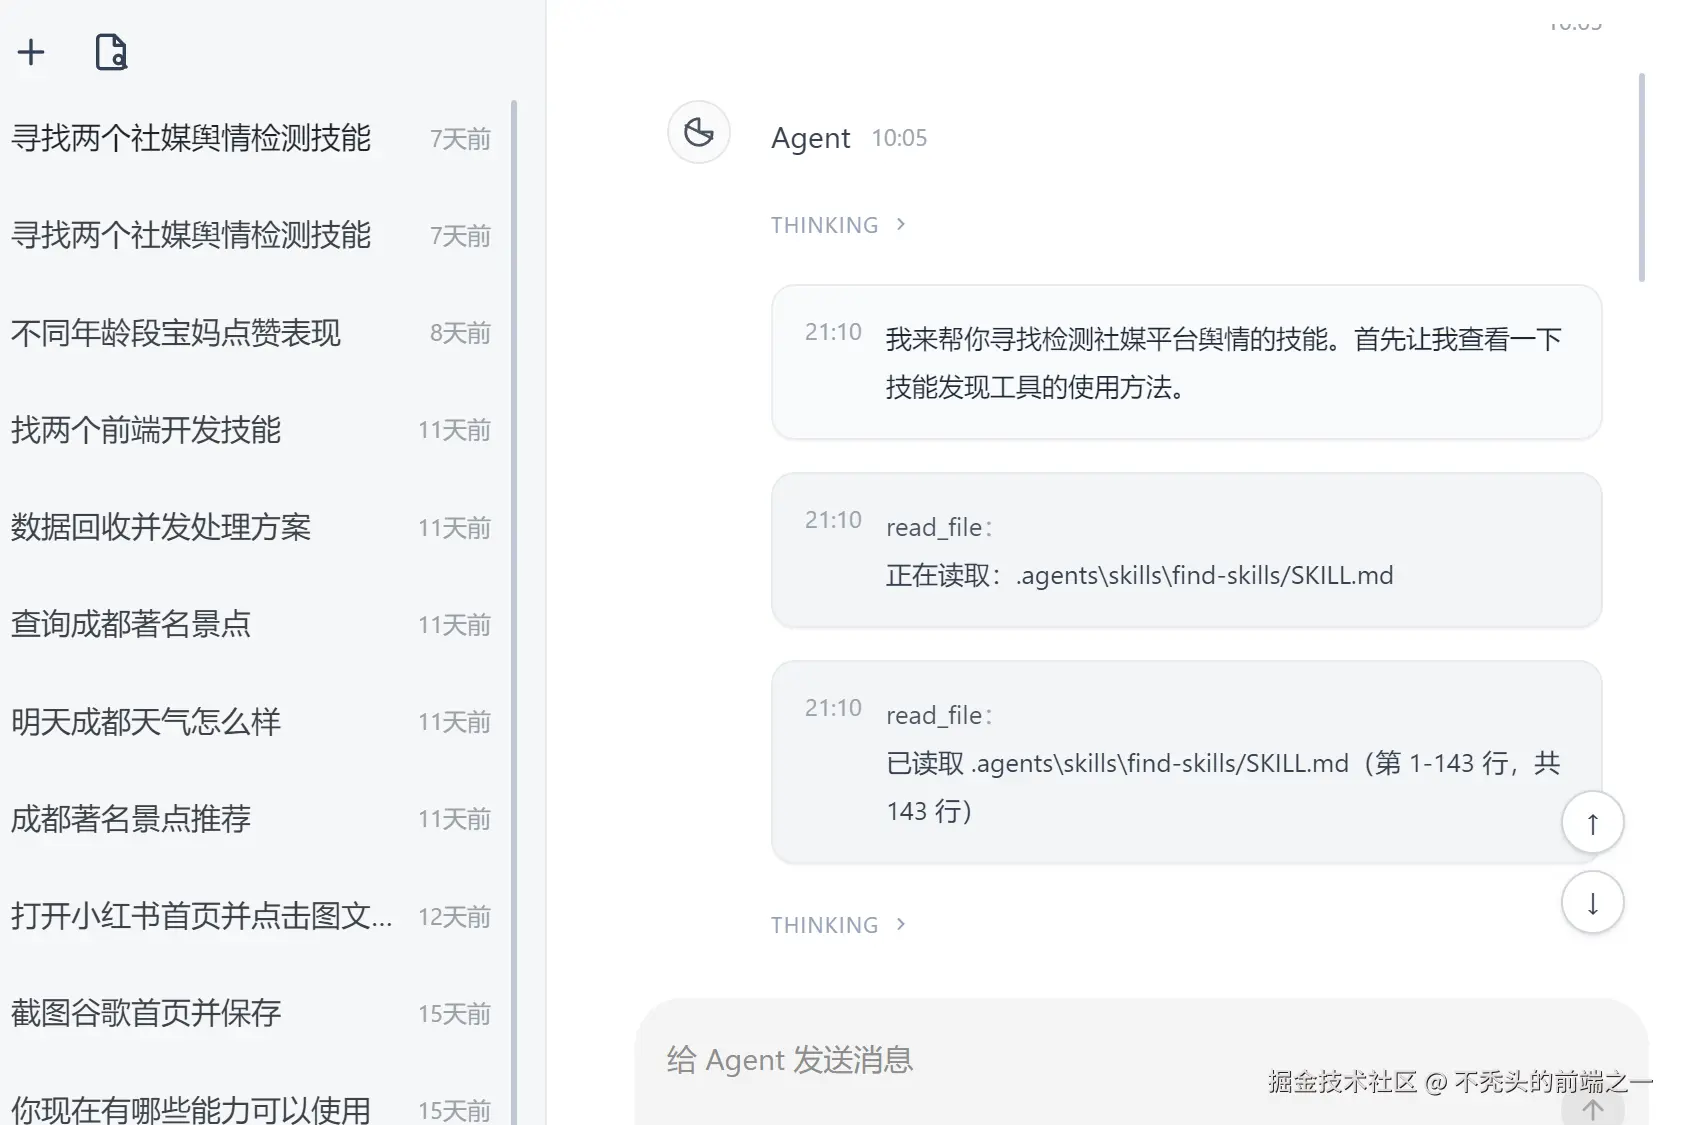Click the message starting 我来帮你寻找检测社媒平台舆情的技能
Image resolution: width=1683 pixels, height=1125 pixels.
click(x=1186, y=362)
